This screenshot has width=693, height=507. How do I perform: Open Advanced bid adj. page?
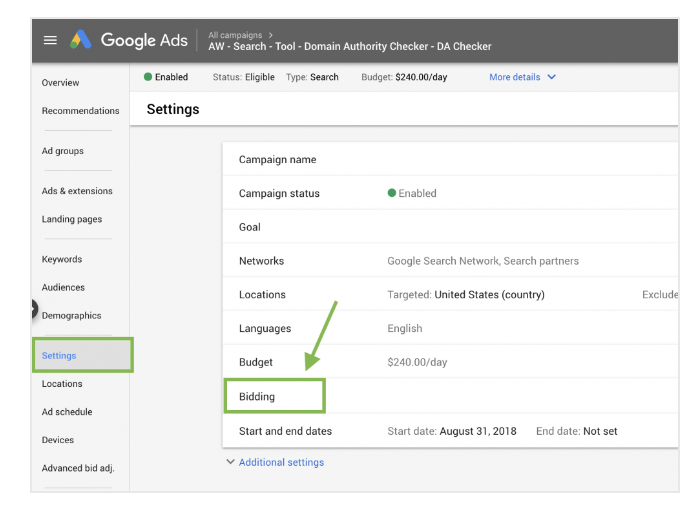pyautogui.click(x=78, y=468)
